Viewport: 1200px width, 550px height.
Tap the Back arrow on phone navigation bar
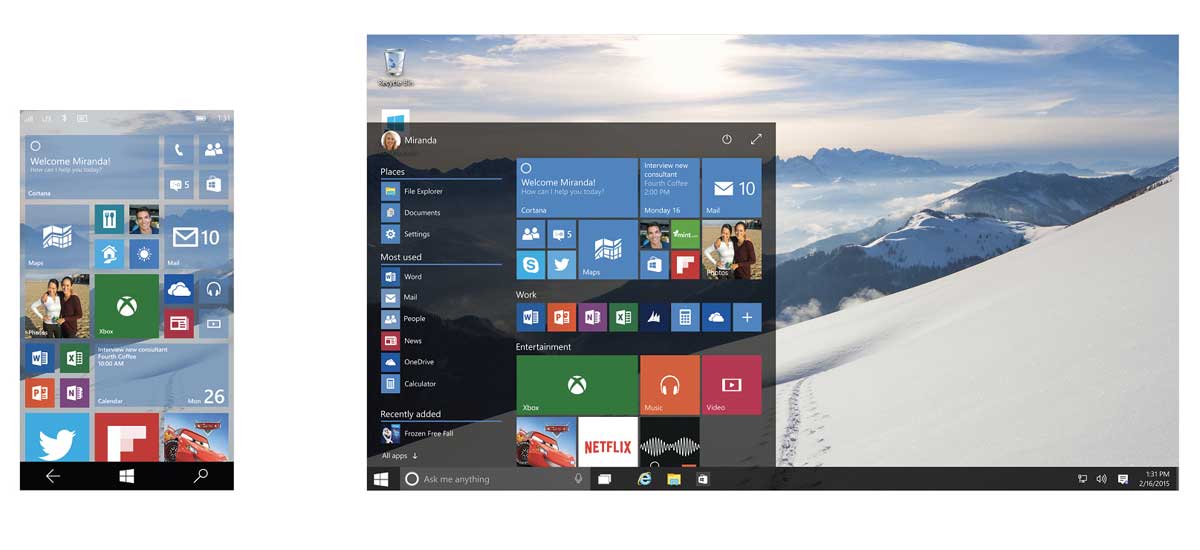[53, 477]
